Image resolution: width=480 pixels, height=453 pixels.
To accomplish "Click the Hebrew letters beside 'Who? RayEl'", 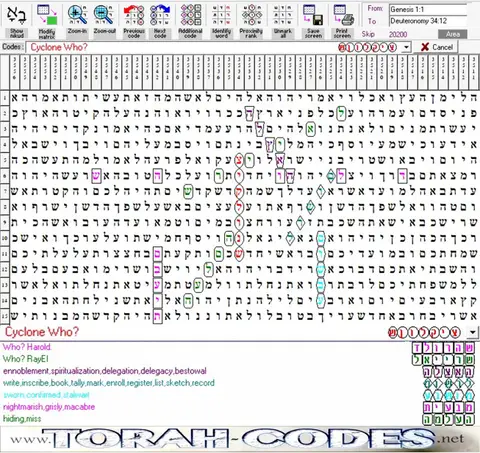I will click(443, 360).
